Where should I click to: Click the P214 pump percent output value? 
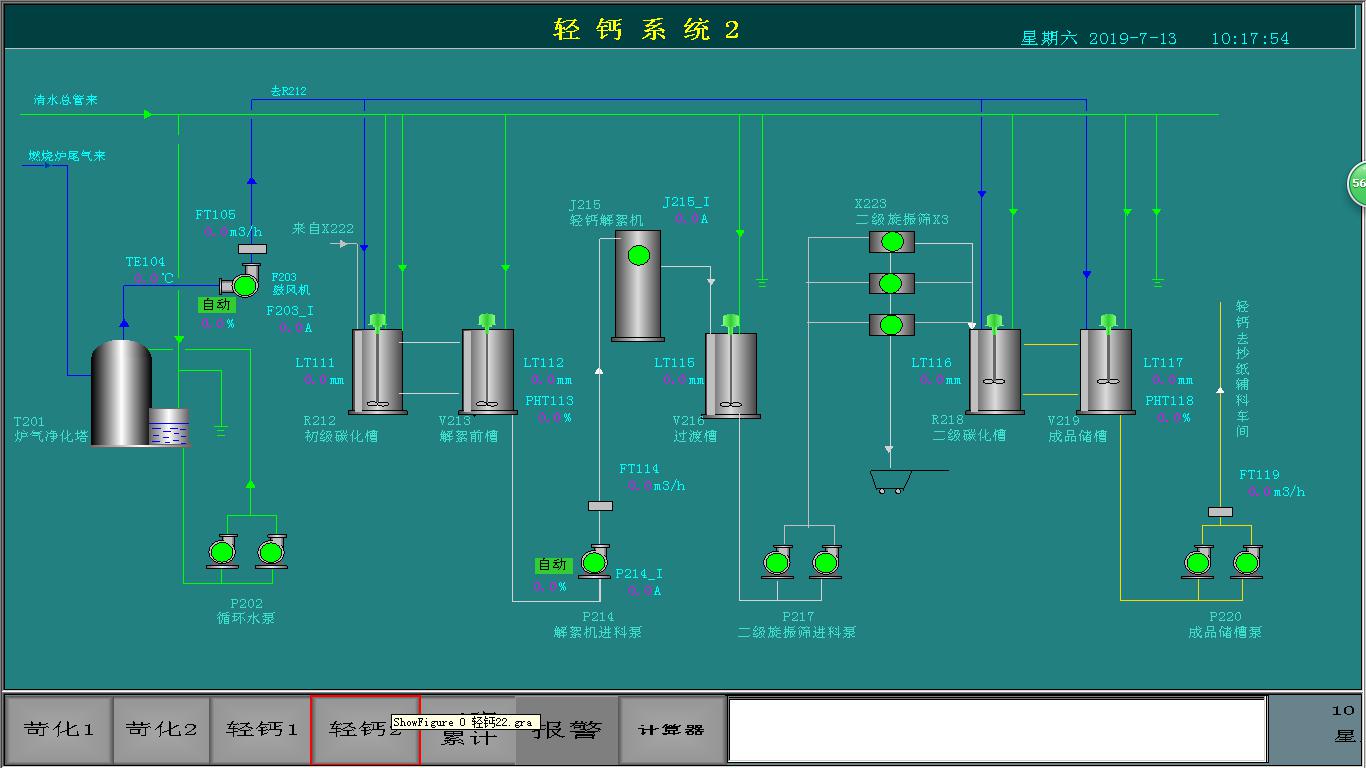550,586
